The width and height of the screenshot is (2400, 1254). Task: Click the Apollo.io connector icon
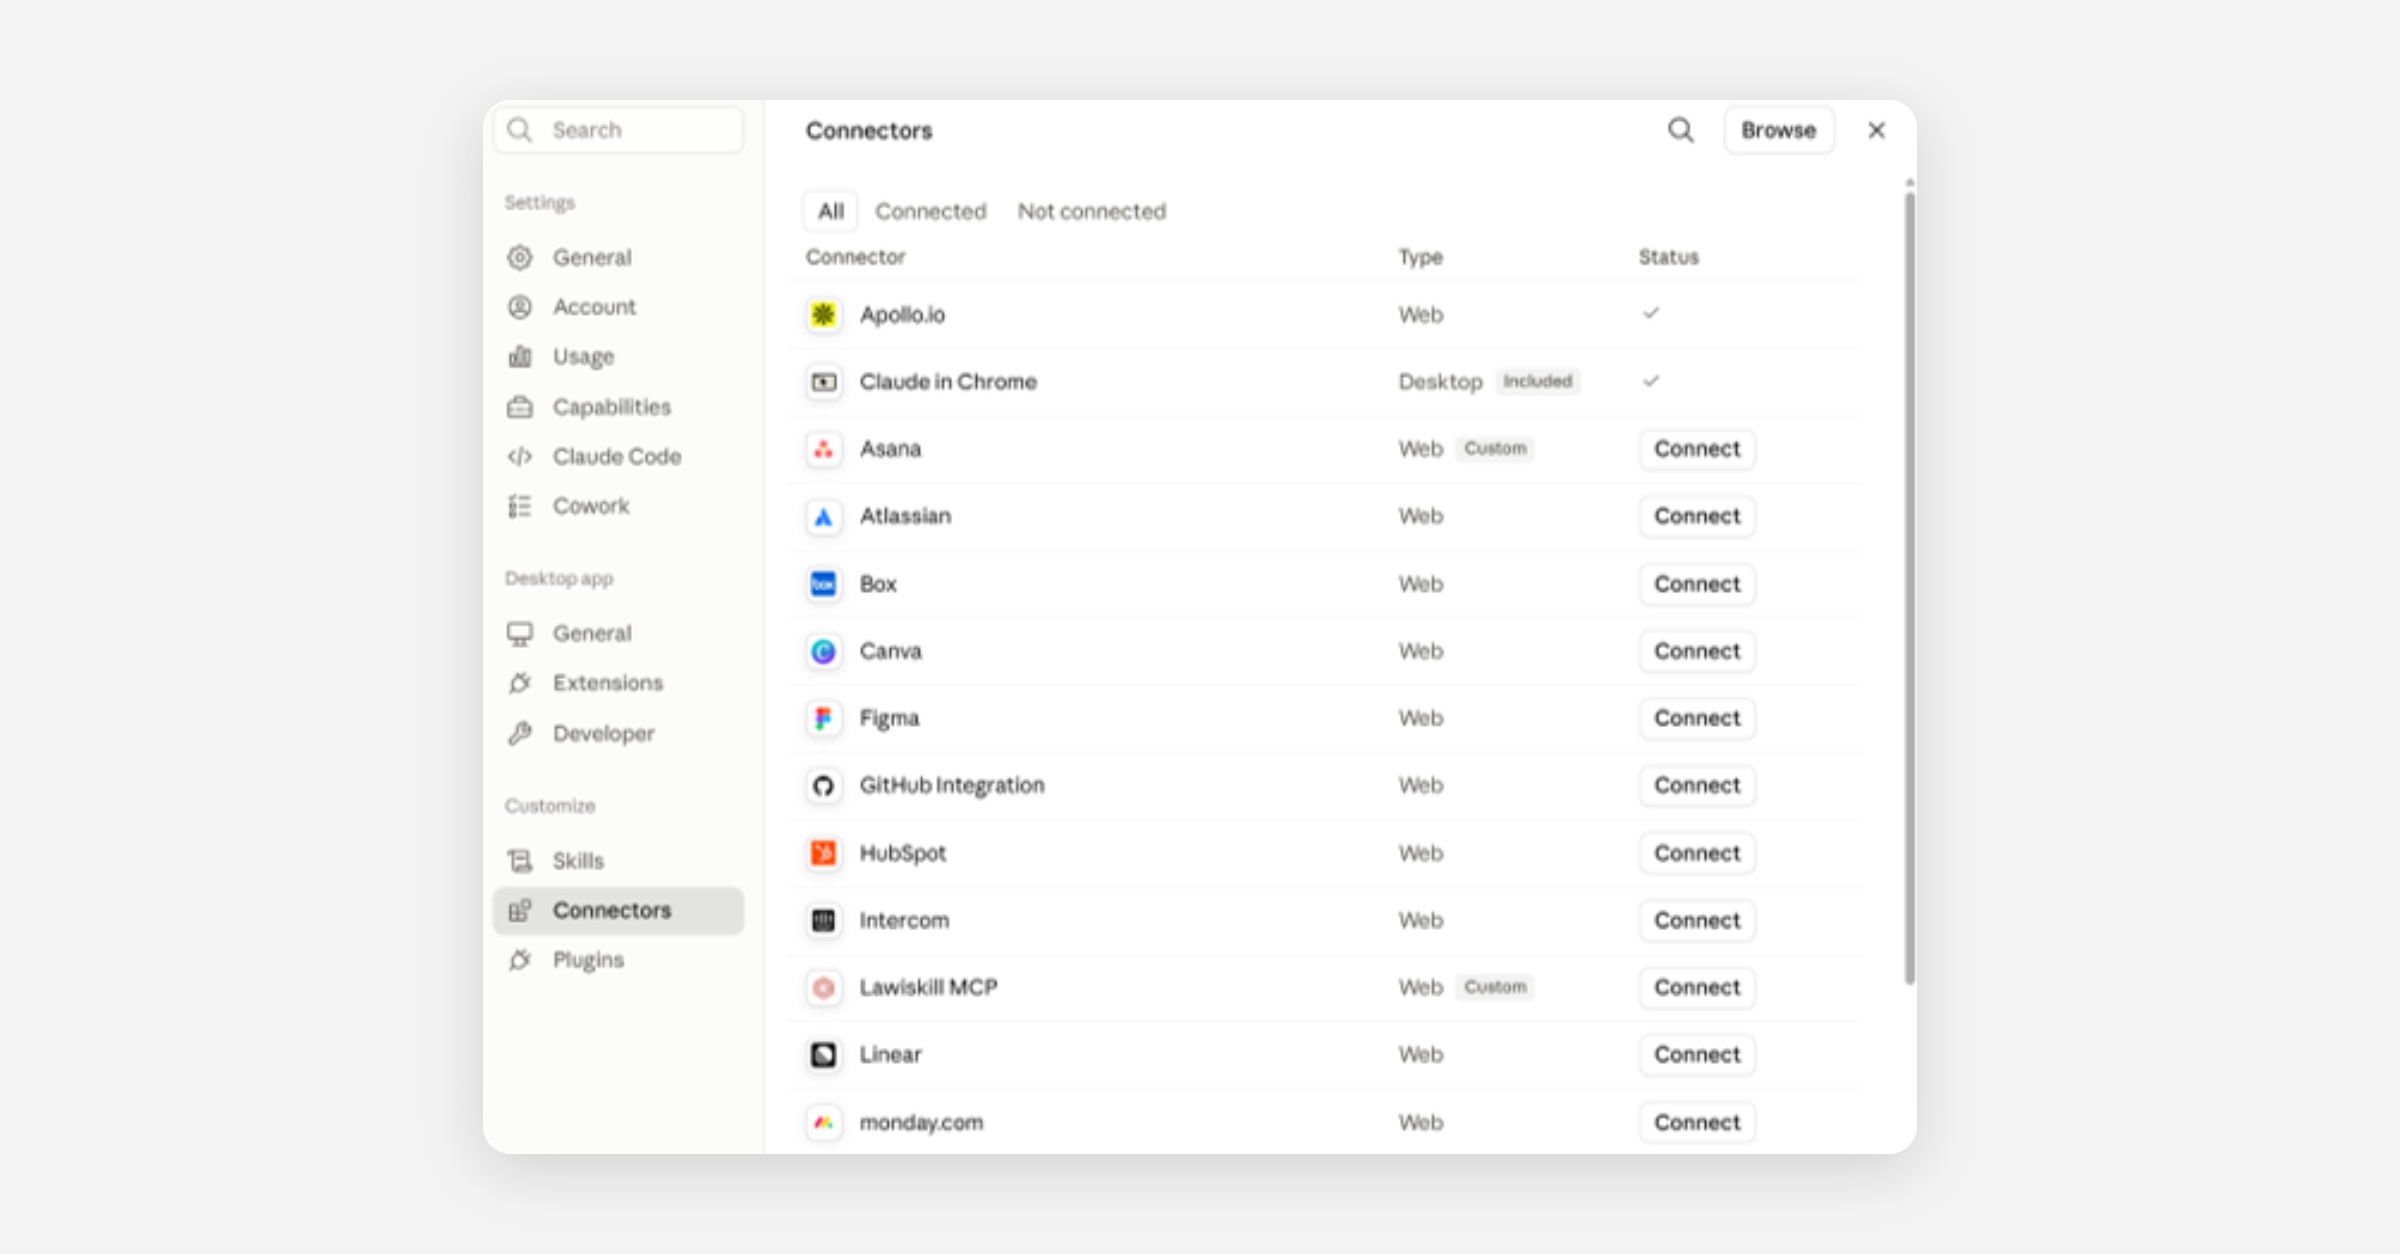pyautogui.click(x=823, y=315)
